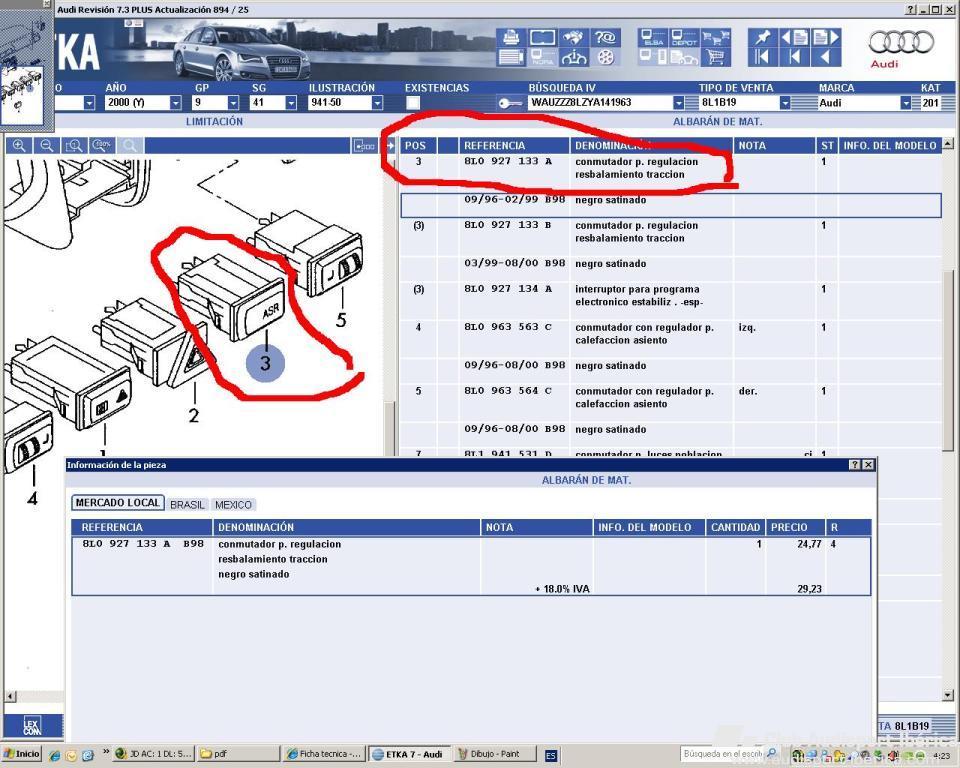960x768 pixels.
Task: Select part number 8L0 963 564 C
Action: [508, 391]
